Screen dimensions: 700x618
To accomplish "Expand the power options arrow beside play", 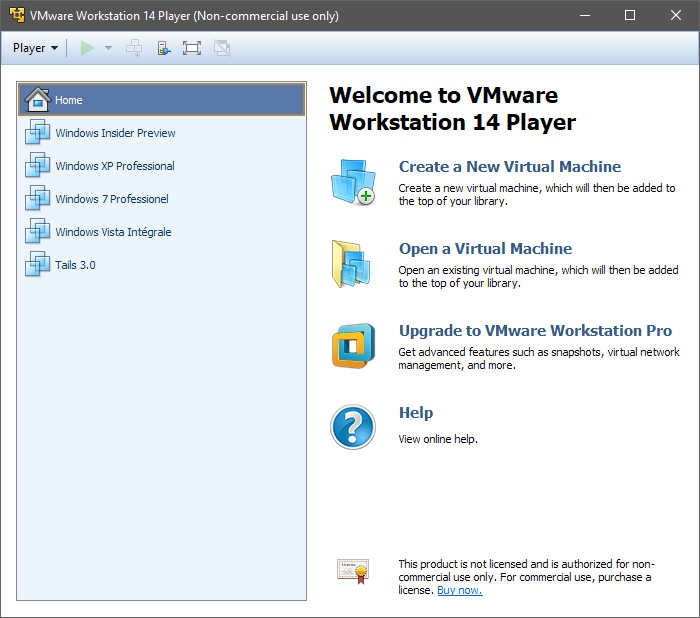I will point(108,48).
